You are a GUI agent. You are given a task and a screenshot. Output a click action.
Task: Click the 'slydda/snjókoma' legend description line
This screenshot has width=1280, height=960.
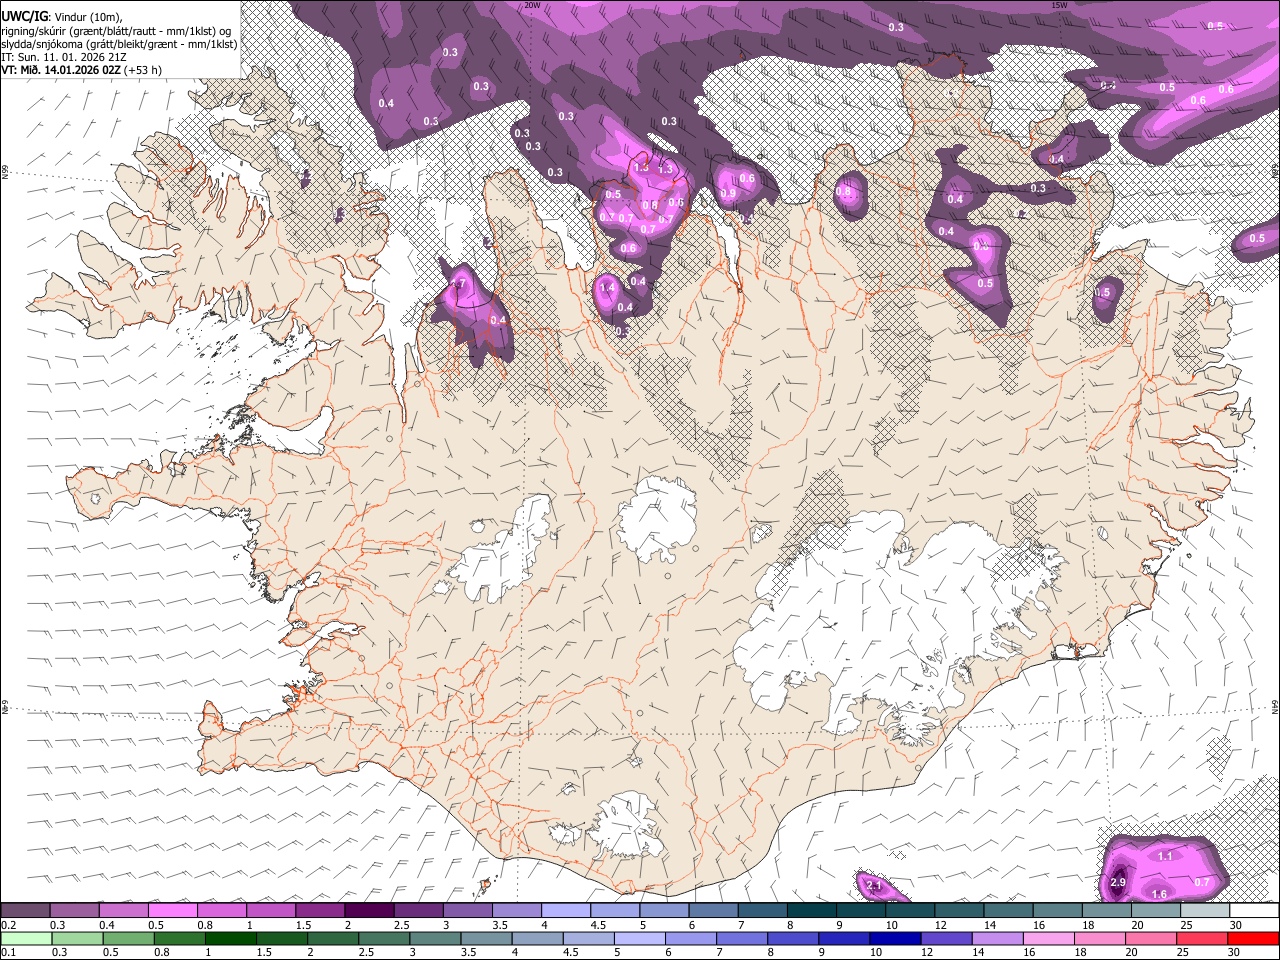119,44
